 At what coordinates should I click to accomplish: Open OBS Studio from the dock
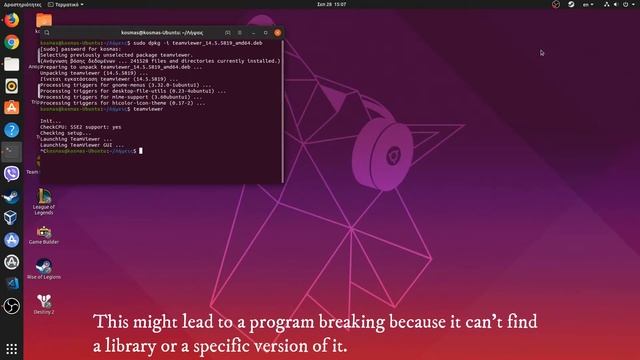pos(11,306)
